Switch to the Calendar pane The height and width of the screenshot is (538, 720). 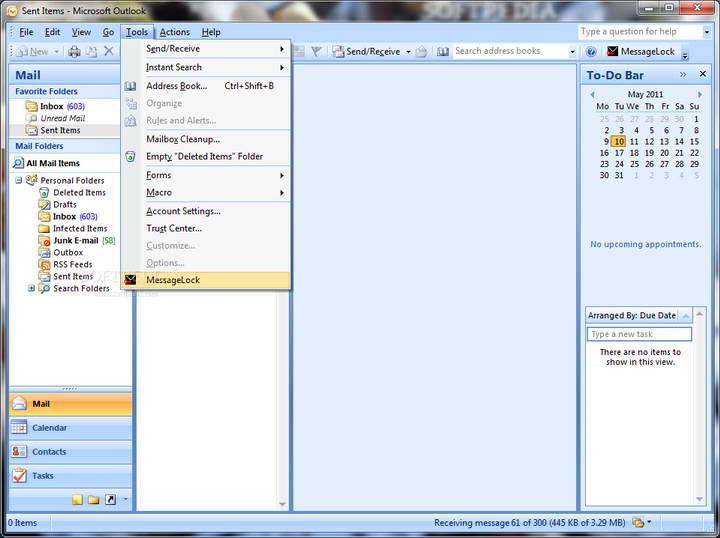71,428
